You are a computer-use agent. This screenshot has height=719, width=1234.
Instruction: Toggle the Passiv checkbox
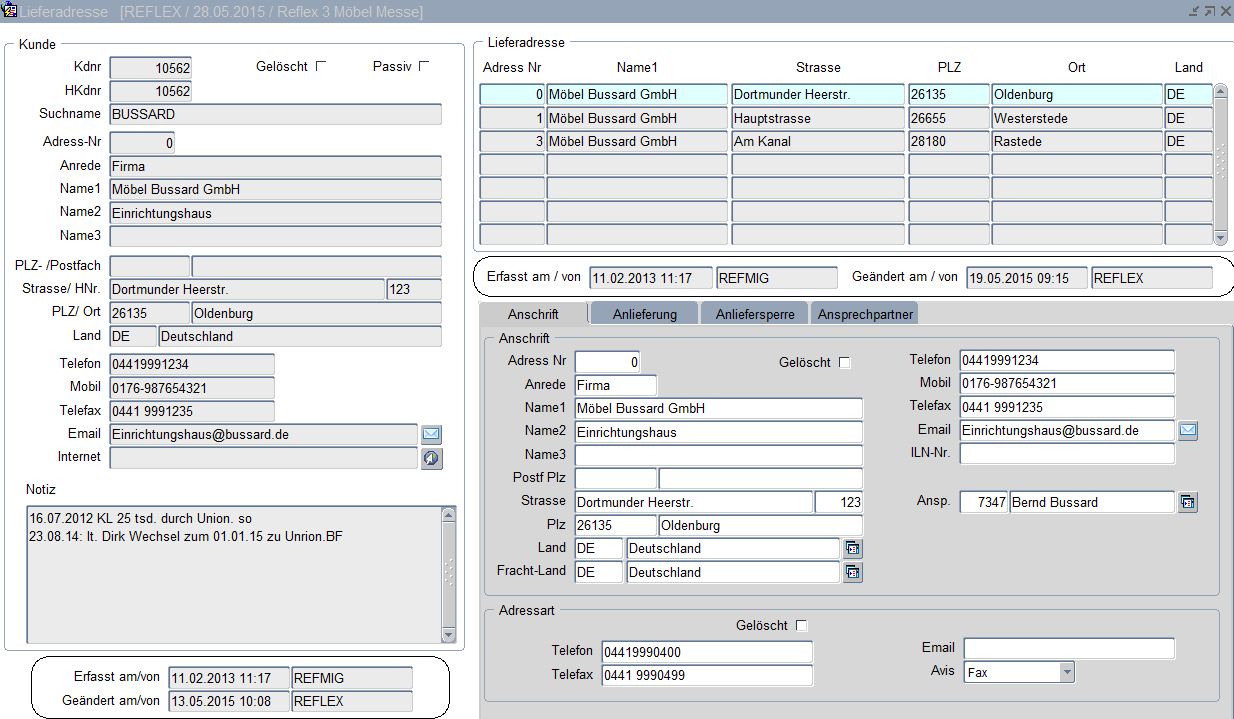pos(424,67)
